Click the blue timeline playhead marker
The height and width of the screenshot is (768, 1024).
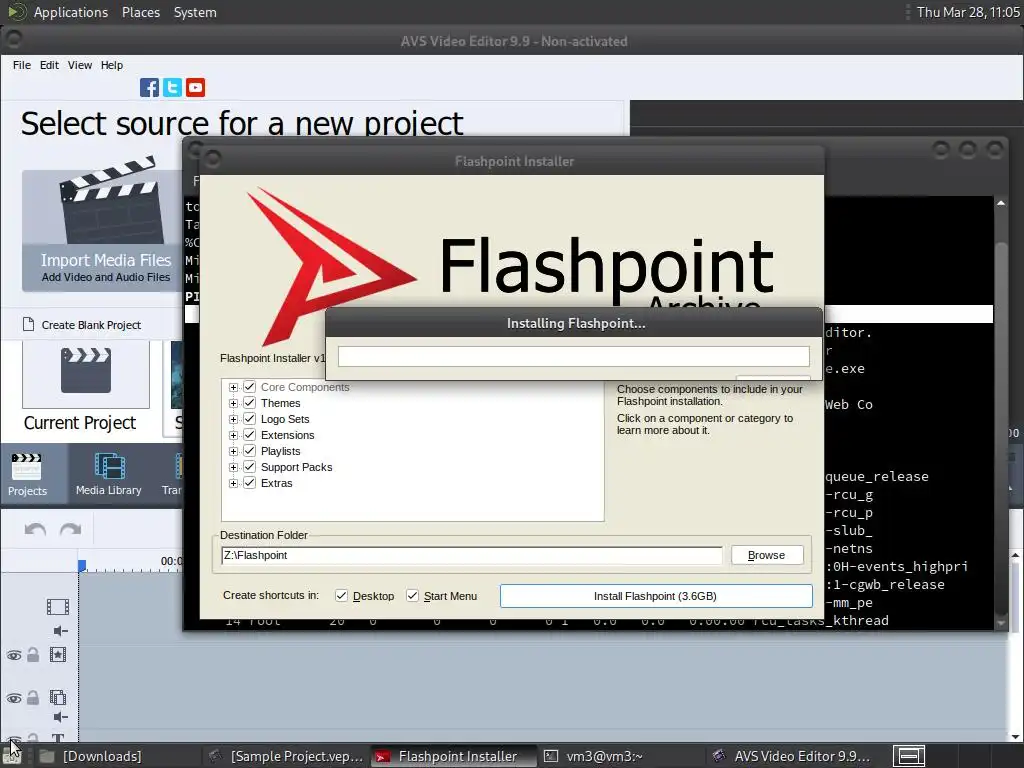[82, 565]
